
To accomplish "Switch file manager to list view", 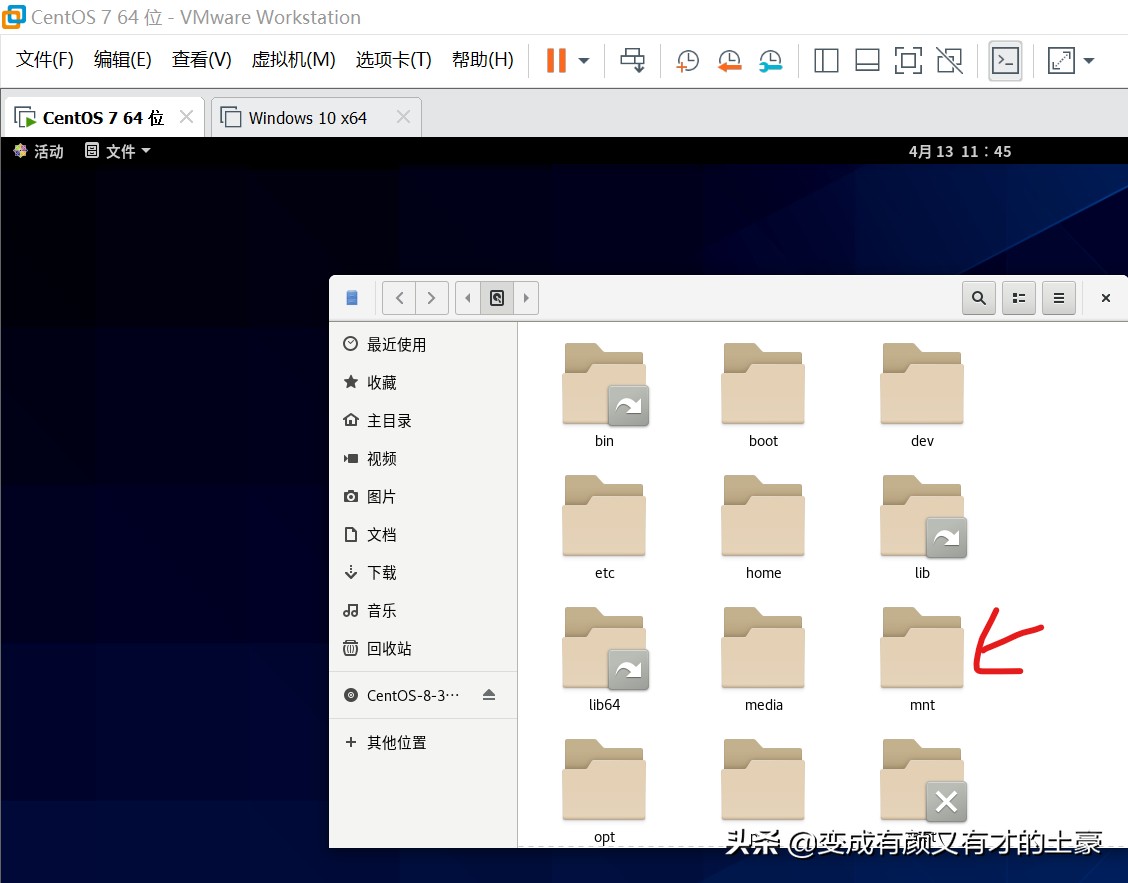I will pyautogui.click(x=1019, y=298).
